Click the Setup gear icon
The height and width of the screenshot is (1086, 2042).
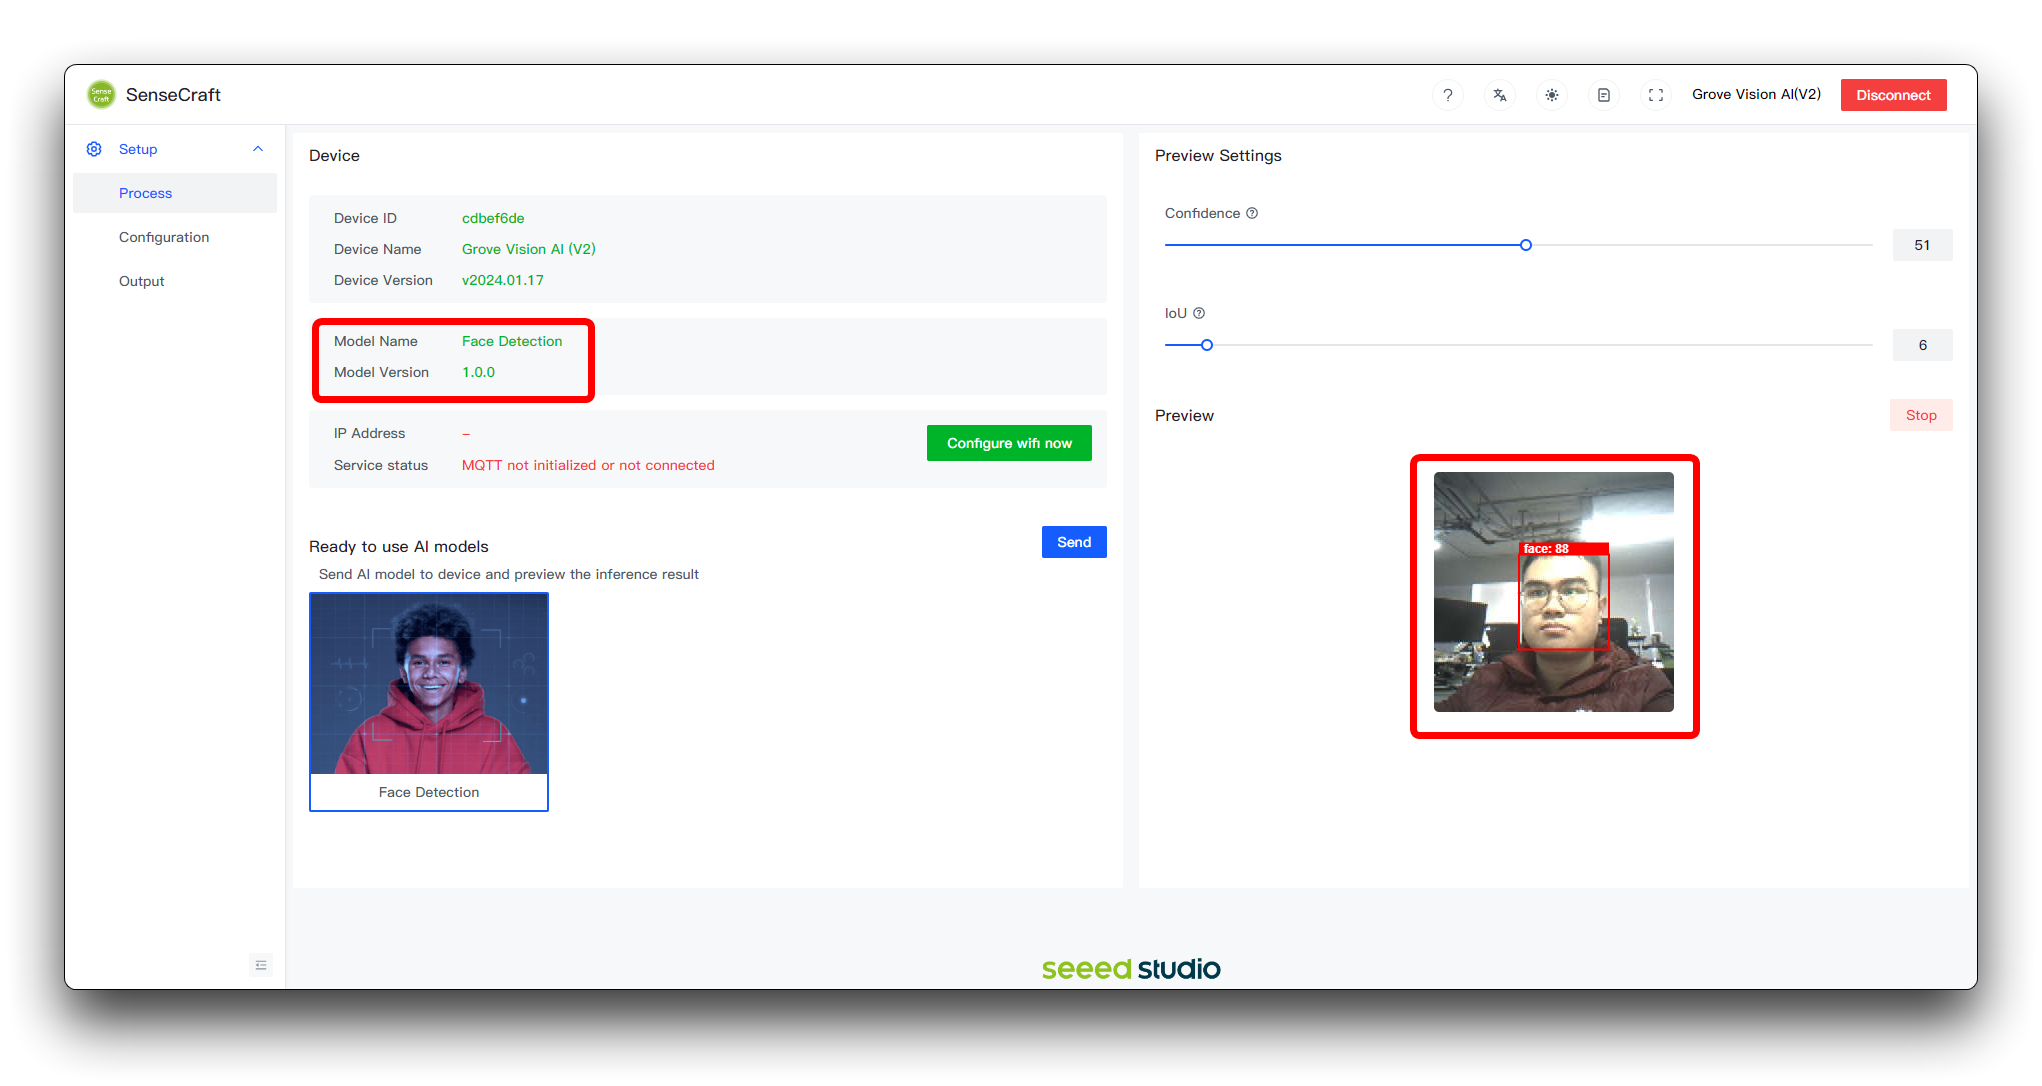(x=94, y=149)
